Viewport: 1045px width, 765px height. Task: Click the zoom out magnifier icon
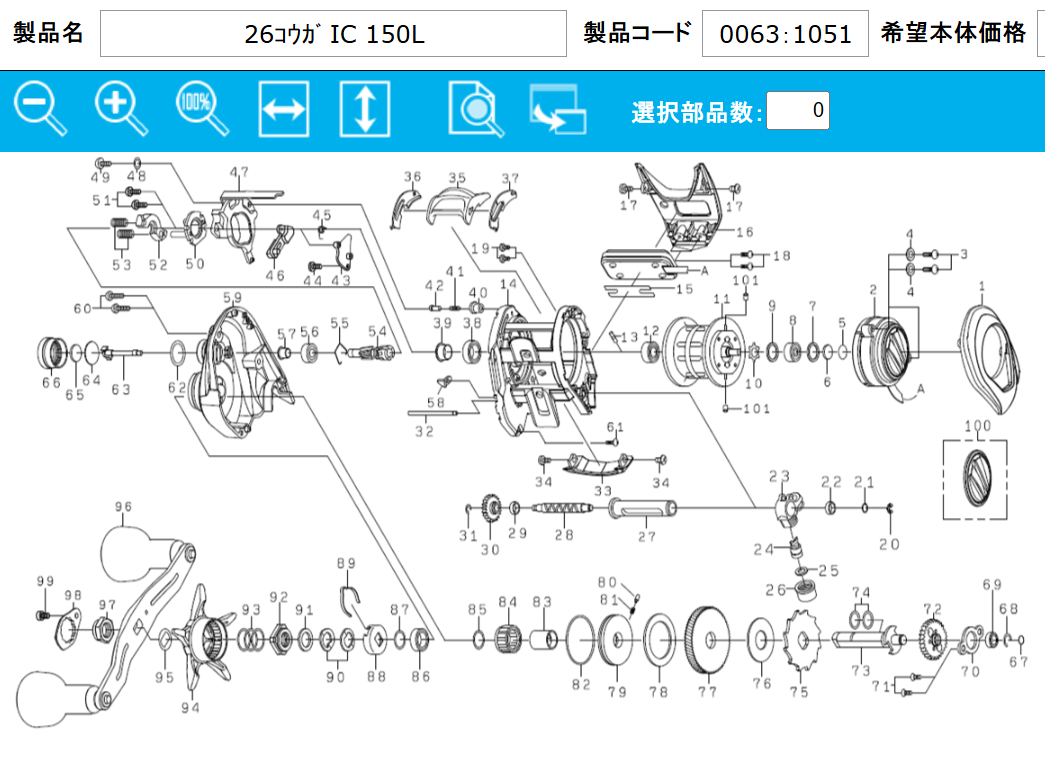40,109
